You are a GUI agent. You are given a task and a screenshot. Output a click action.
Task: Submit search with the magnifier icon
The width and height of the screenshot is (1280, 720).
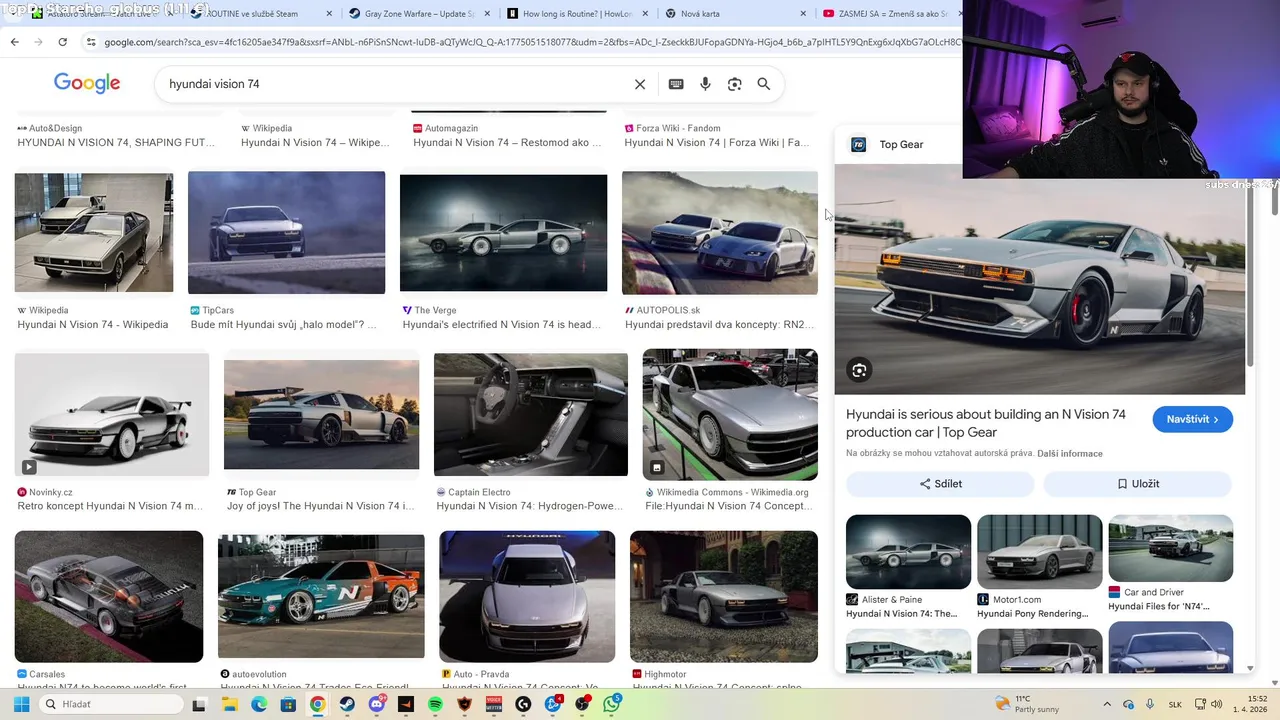764,84
